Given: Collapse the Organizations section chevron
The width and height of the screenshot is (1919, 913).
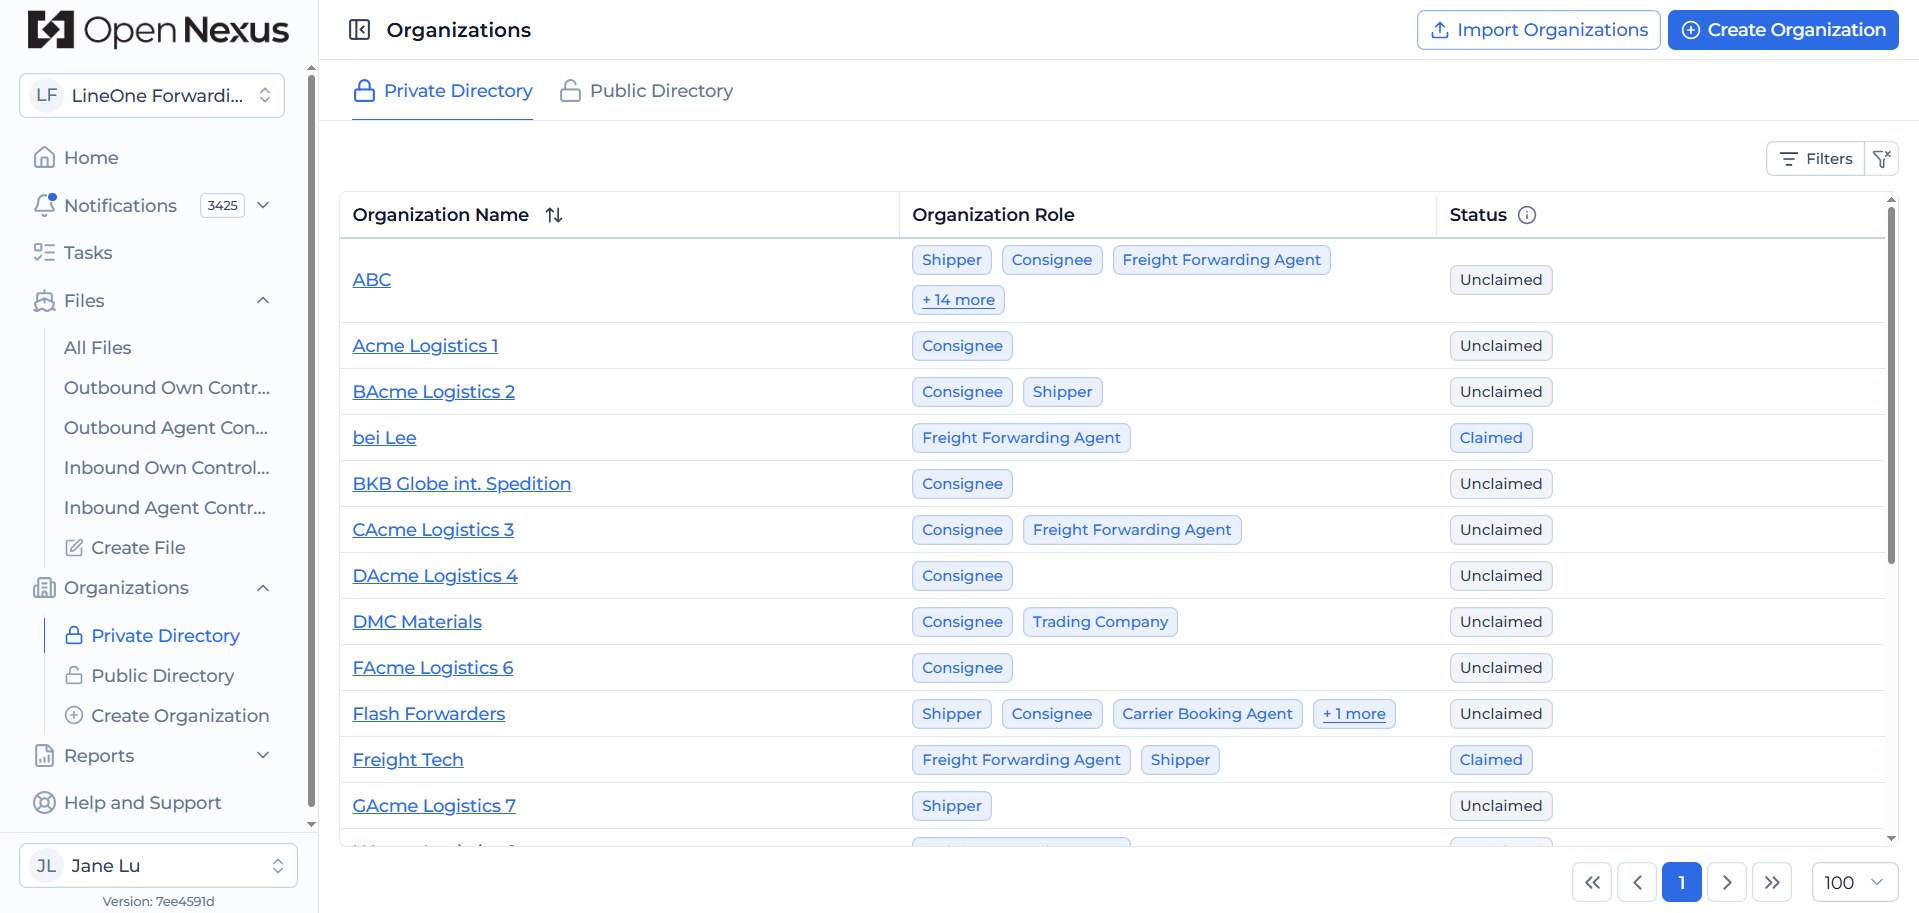Looking at the screenshot, I should click(x=263, y=588).
